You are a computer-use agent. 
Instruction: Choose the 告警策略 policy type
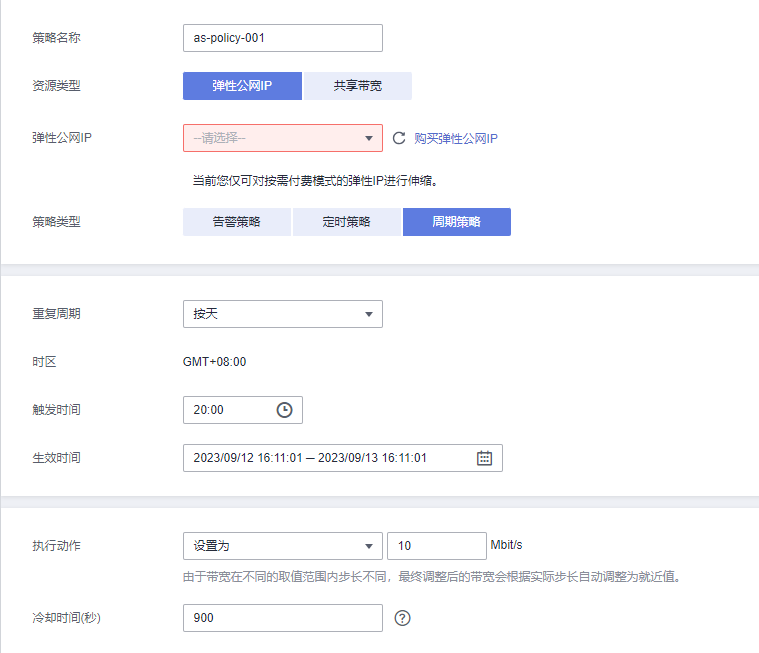[236, 222]
